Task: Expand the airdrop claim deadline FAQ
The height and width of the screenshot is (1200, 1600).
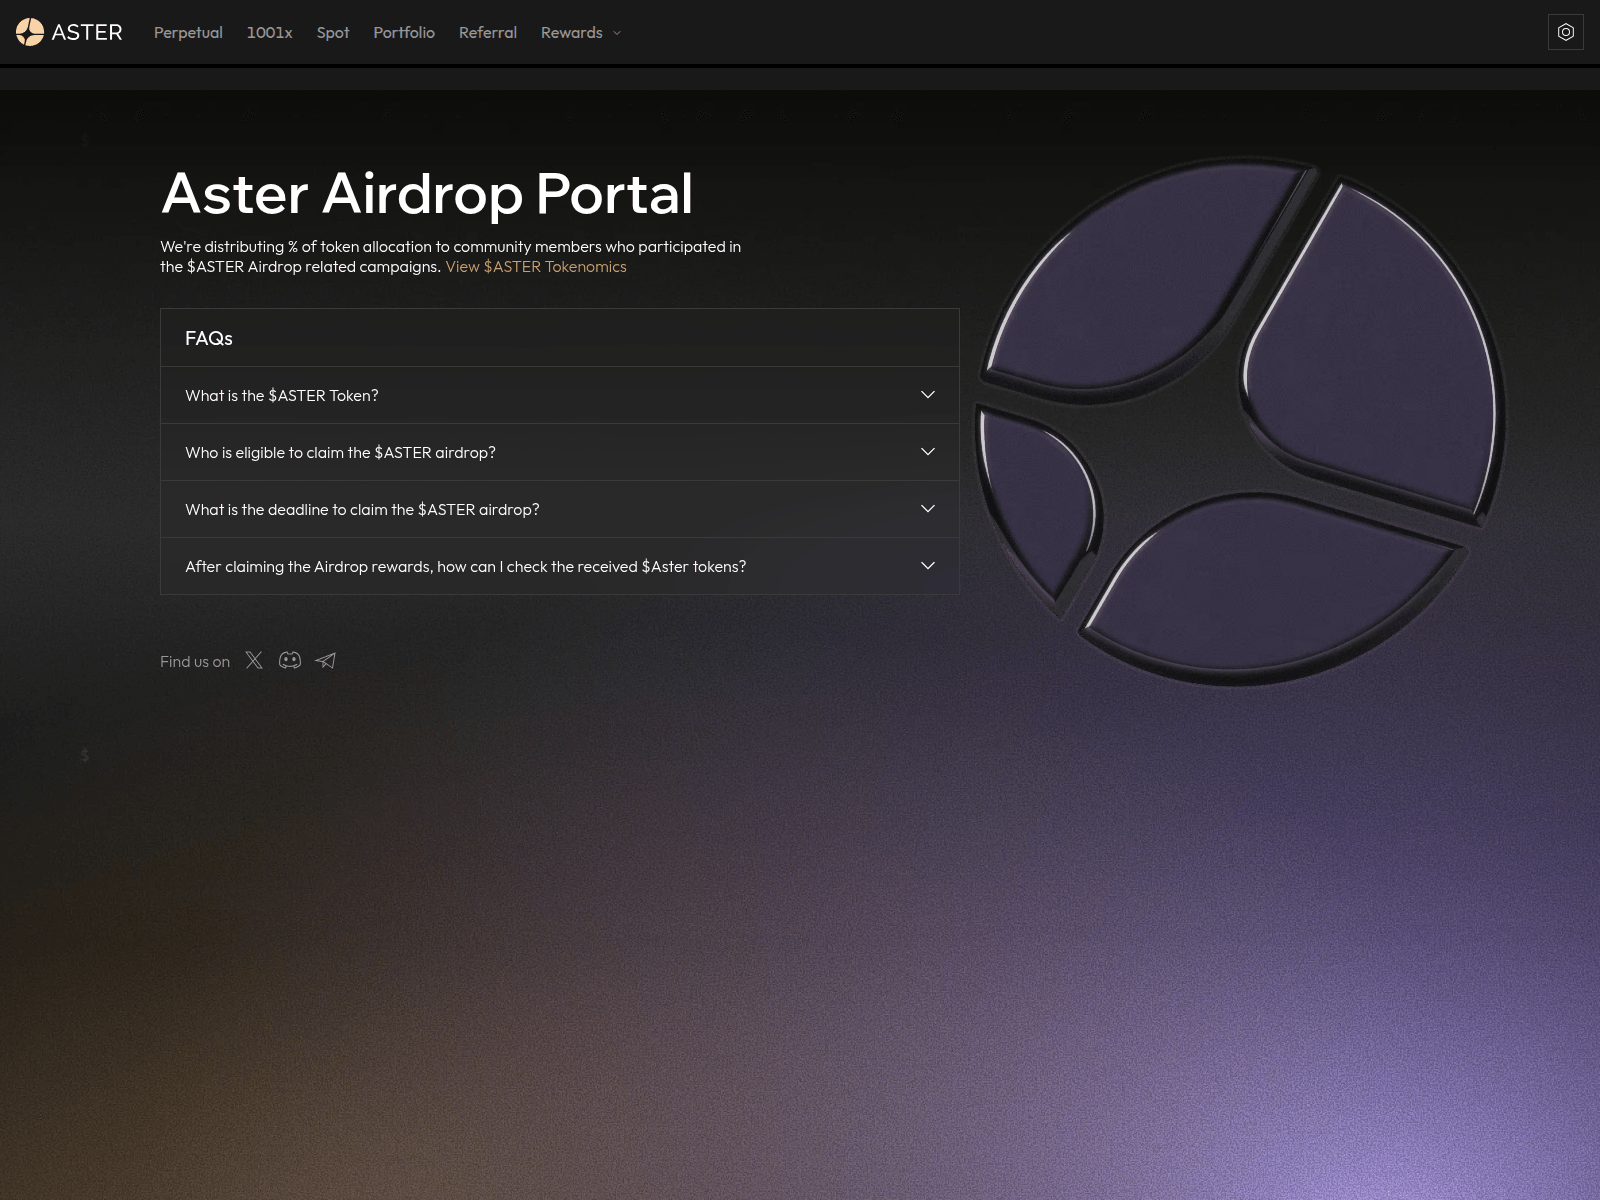Action: [x=559, y=509]
